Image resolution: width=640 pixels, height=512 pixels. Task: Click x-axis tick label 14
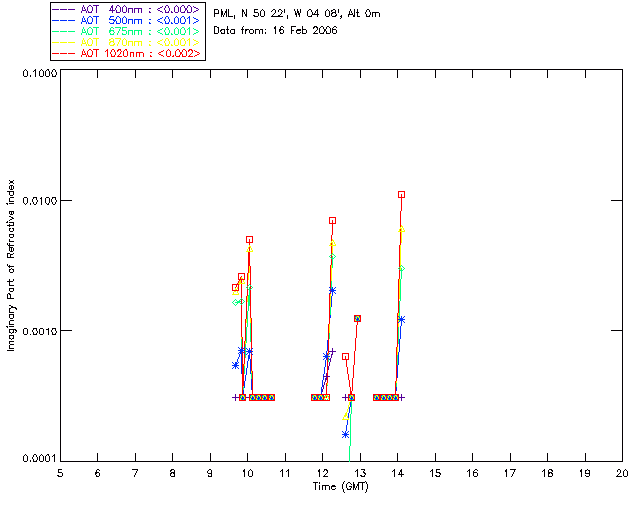(398, 473)
